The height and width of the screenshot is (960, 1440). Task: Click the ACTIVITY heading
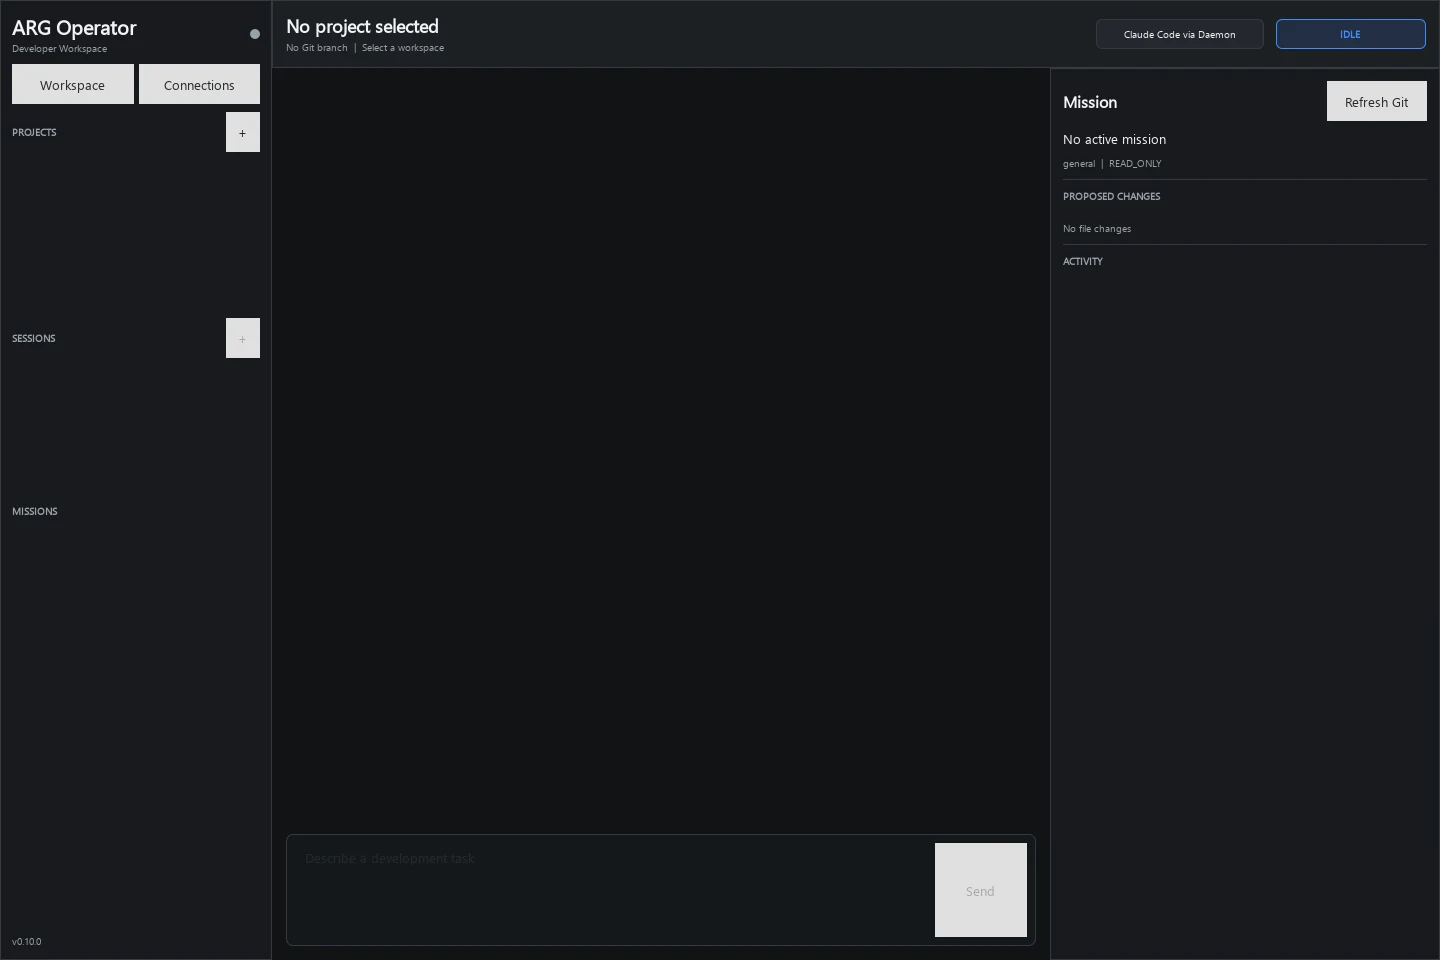pos(1083,261)
